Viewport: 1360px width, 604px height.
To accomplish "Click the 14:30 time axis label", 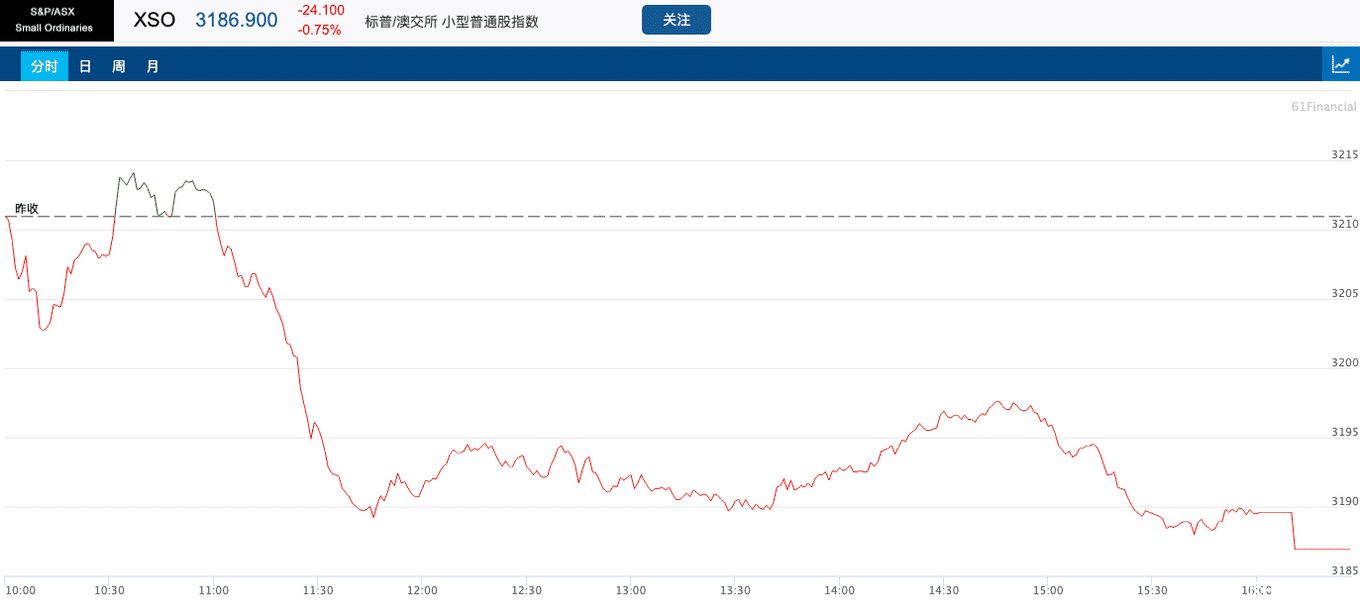I will (943, 591).
